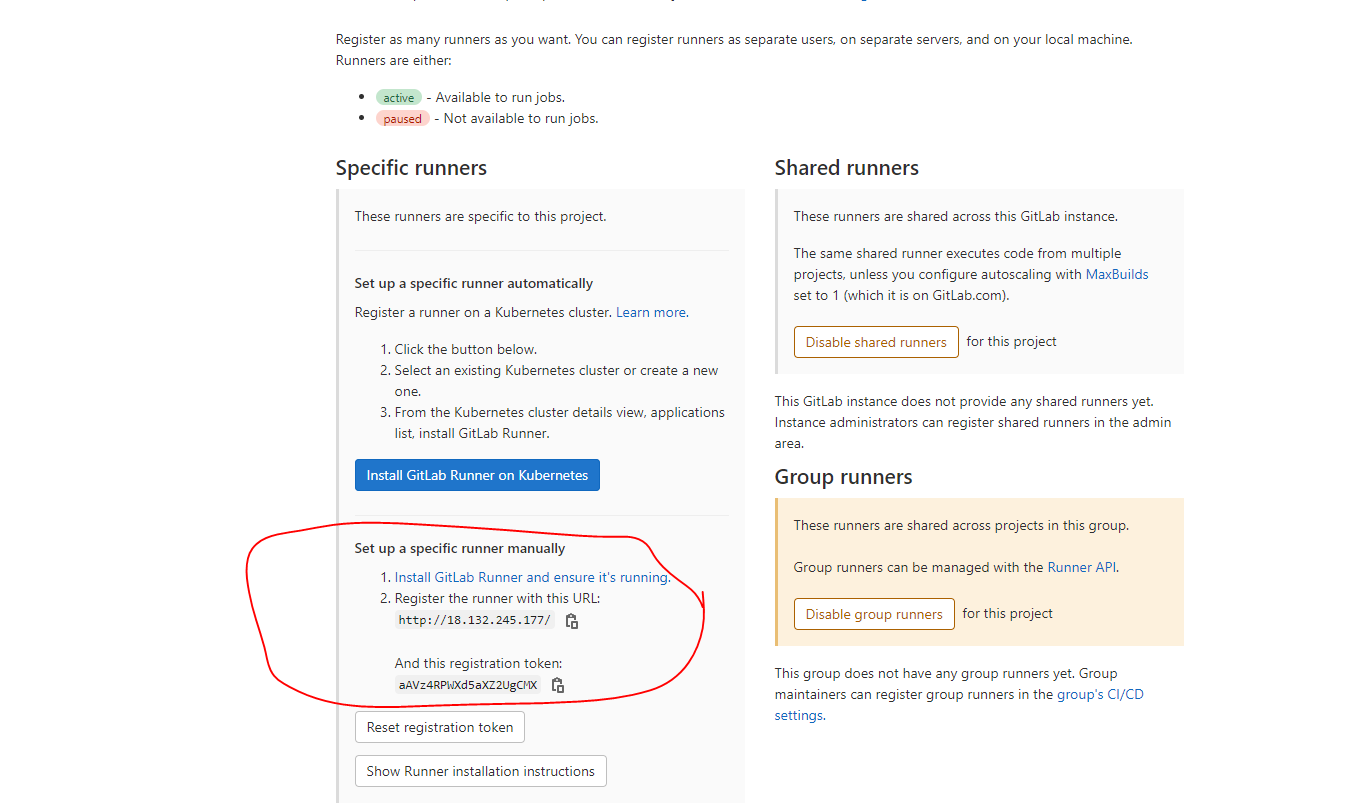
Task: Click 'These runners are shared across this GitLab instance.'
Action: (x=956, y=216)
